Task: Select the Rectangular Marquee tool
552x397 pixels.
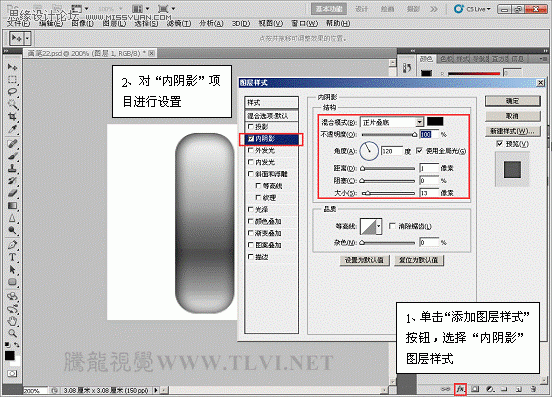Action: pyautogui.click(x=12, y=80)
